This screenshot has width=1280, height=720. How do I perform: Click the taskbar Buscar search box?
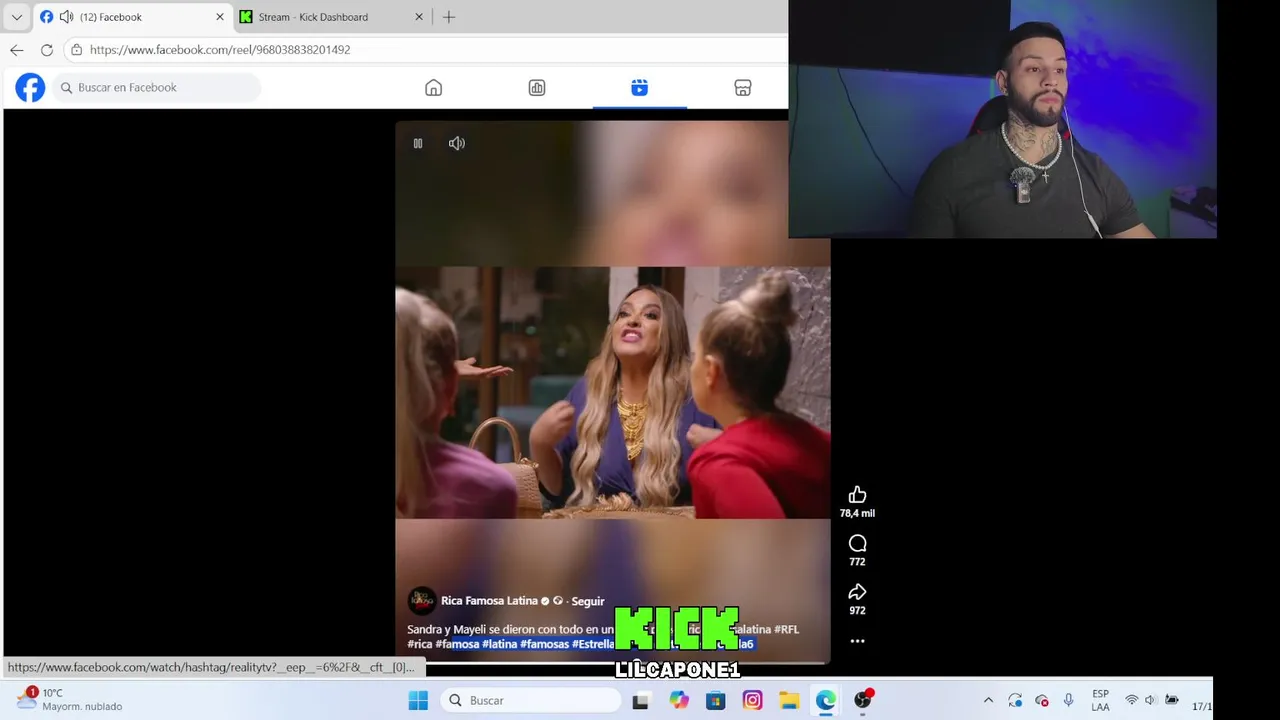[530, 701]
